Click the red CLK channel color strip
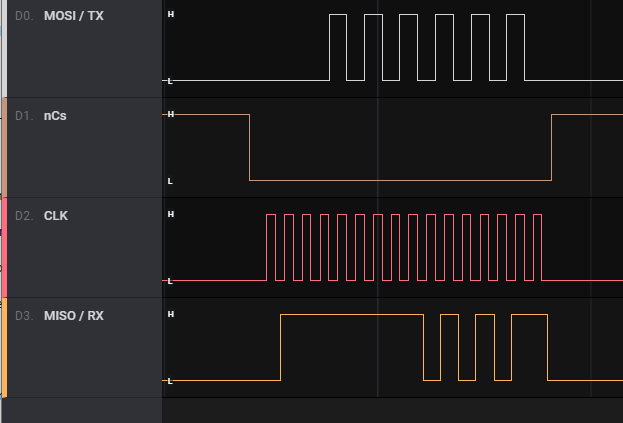 click(x=3, y=248)
